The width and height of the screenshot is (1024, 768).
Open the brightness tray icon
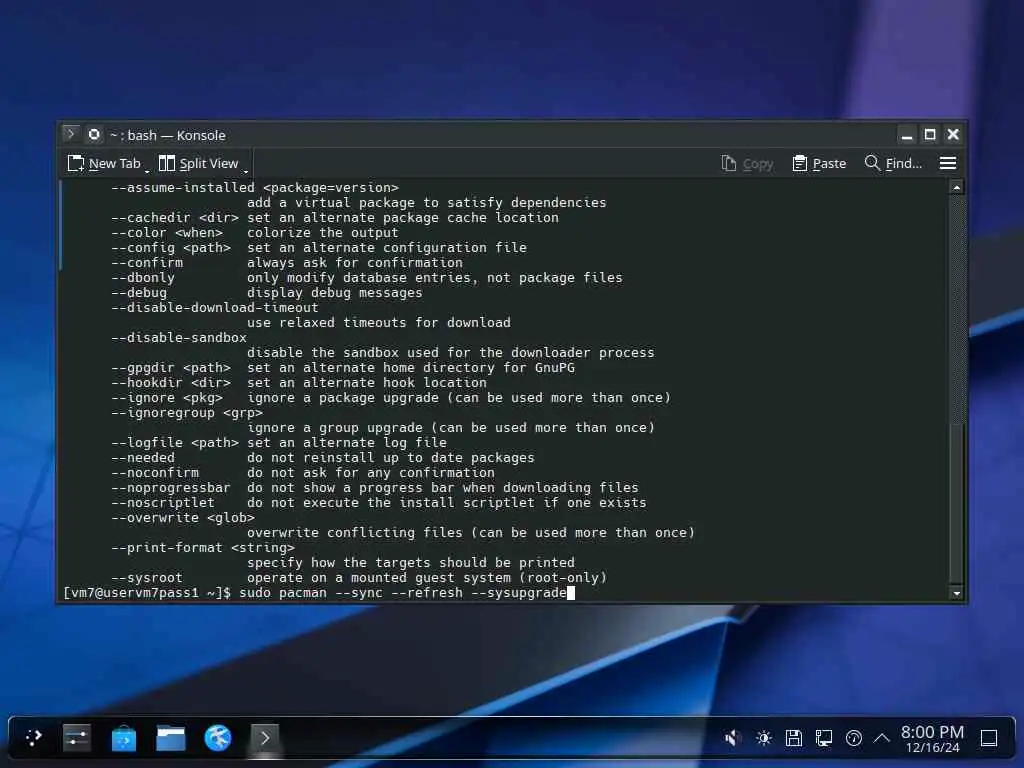(763, 738)
